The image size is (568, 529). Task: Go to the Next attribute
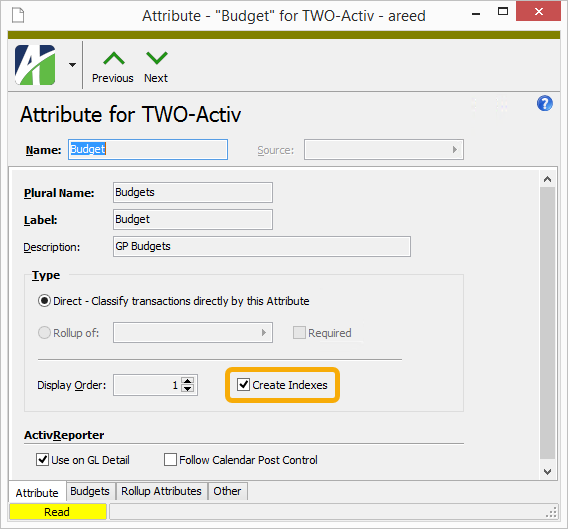pyautogui.click(x=156, y=67)
